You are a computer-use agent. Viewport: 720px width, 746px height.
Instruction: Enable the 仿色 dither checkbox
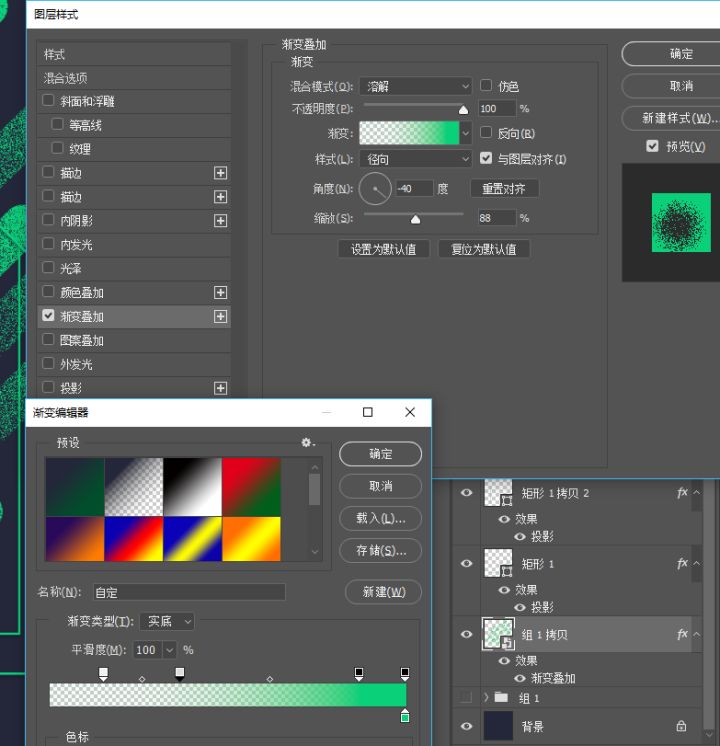tap(486, 86)
